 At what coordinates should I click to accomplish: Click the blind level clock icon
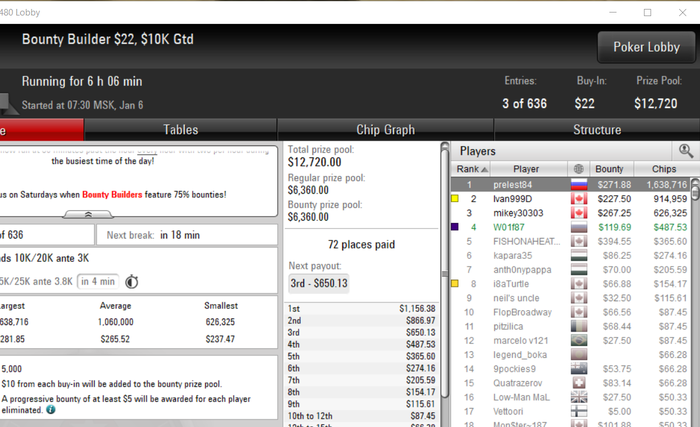pos(132,282)
